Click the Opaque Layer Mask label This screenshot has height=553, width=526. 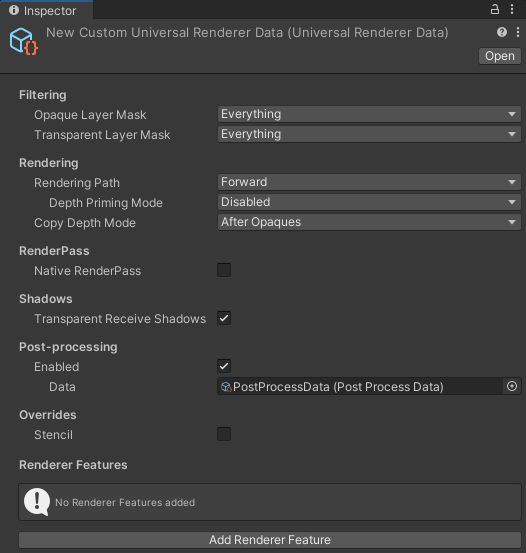pyautogui.click(x=90, y=115)
